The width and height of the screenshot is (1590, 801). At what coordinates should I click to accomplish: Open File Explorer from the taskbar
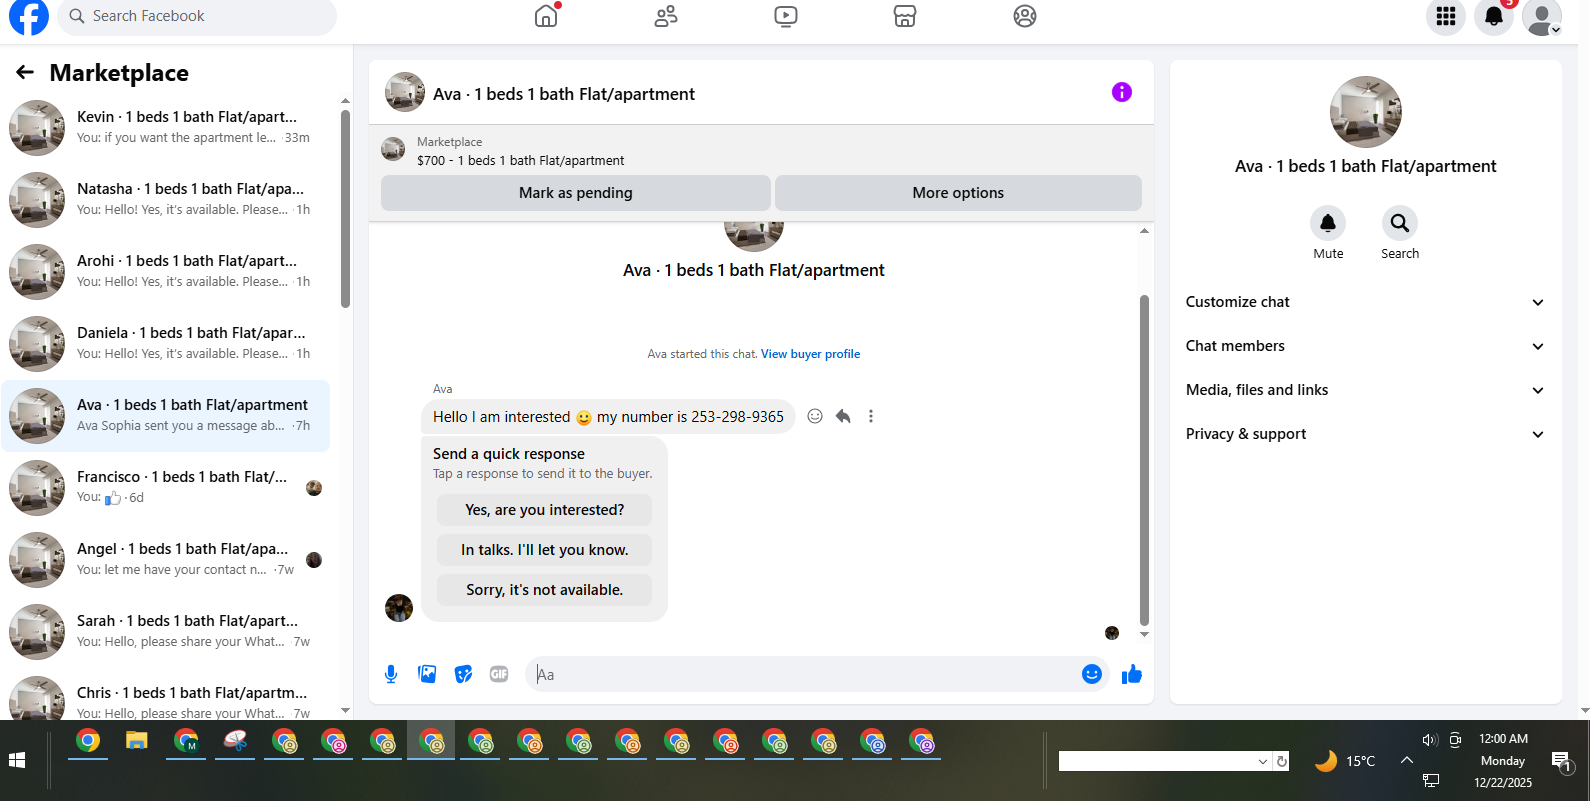137,741
